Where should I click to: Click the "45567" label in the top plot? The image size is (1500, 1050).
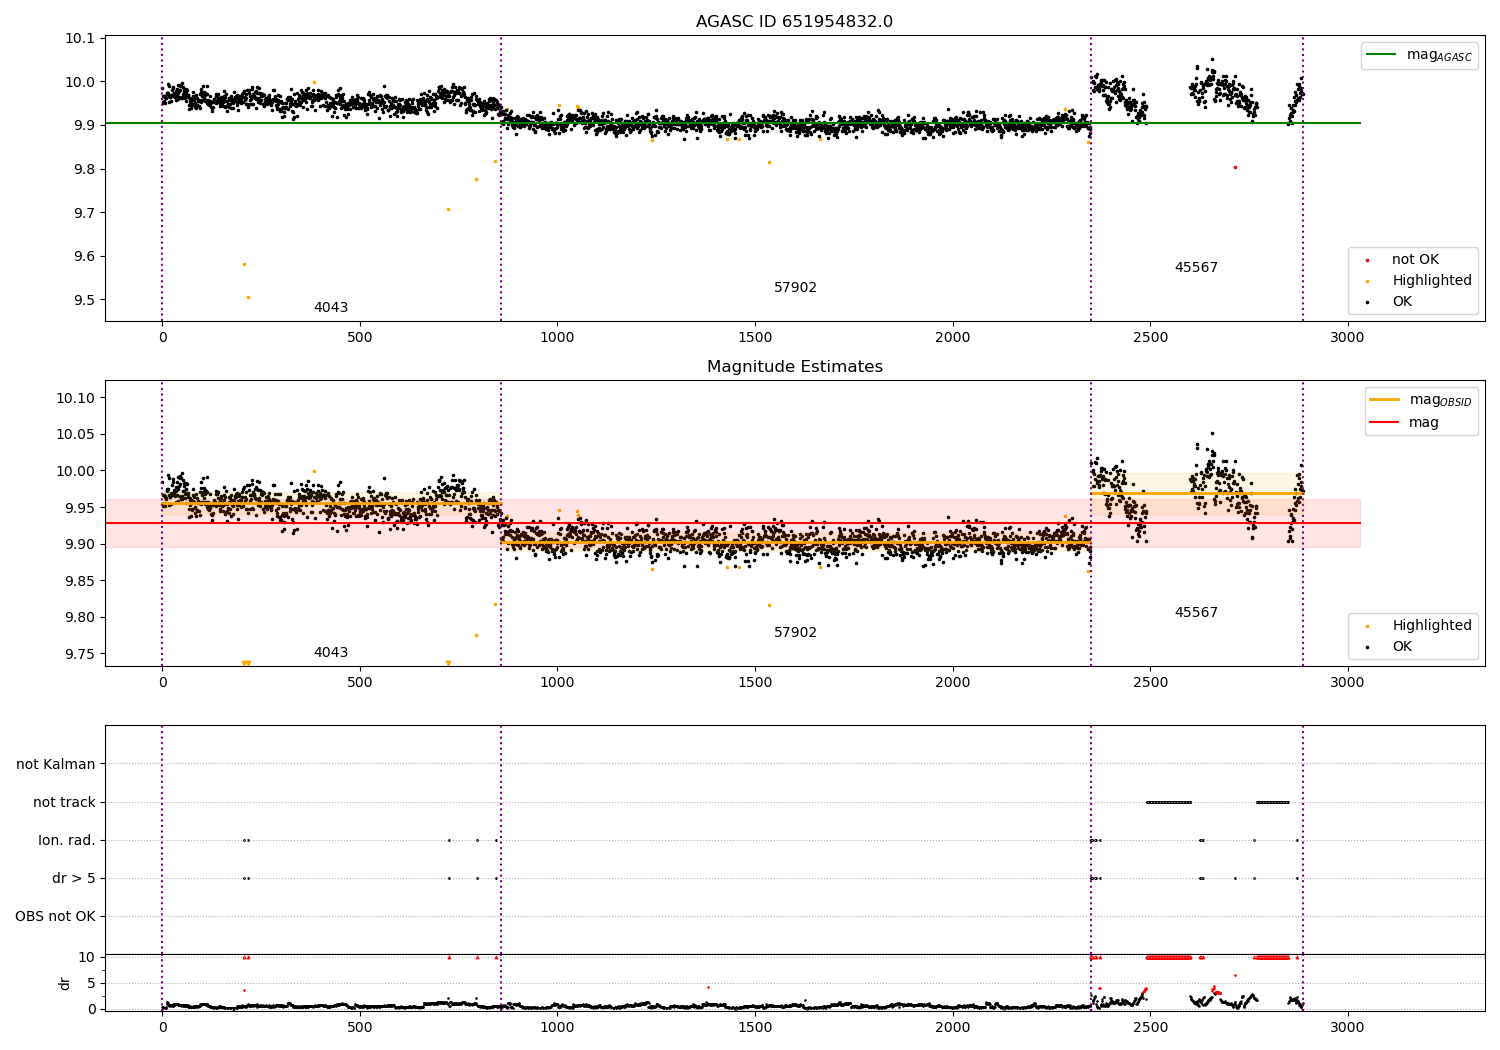1196,268
